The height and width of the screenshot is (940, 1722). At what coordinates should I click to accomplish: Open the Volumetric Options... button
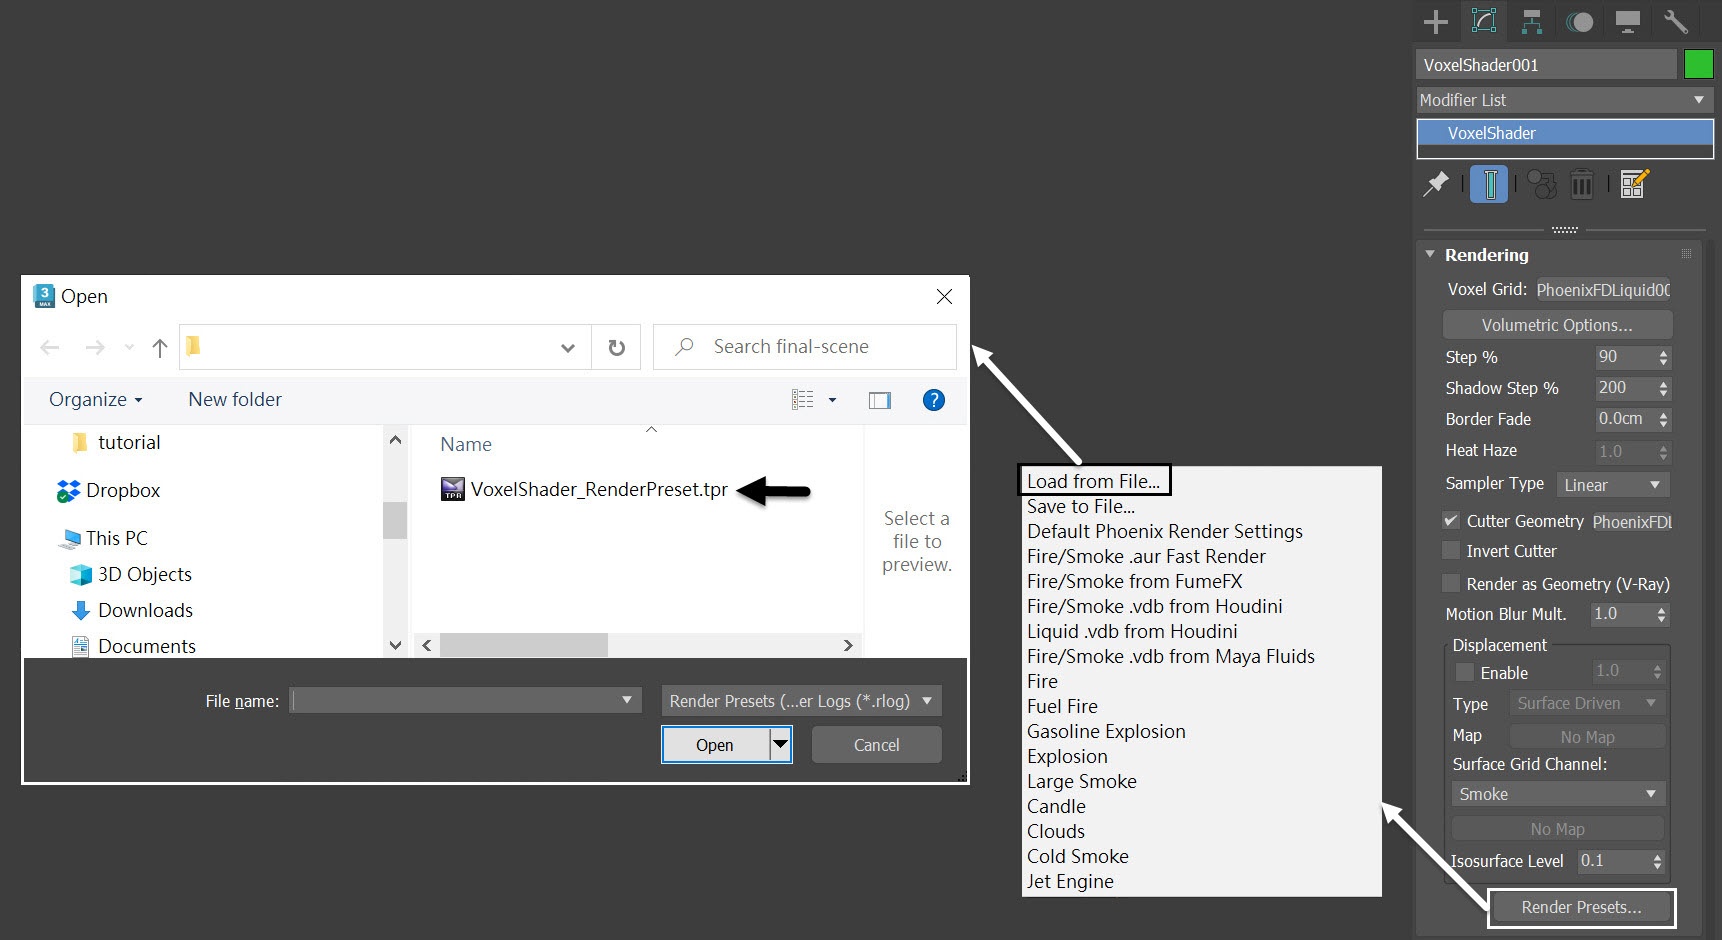click(x=1557, y=325)
